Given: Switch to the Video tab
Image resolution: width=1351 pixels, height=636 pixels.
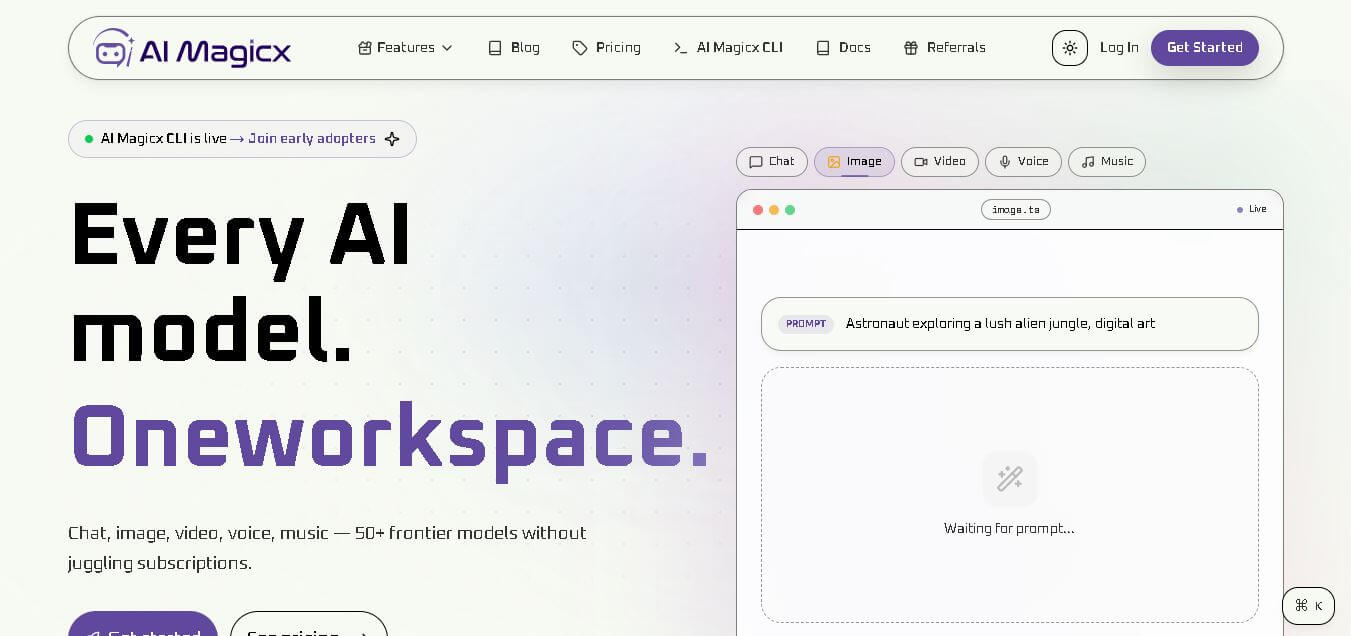Looking at the screenshot, I should pos(940,162).
